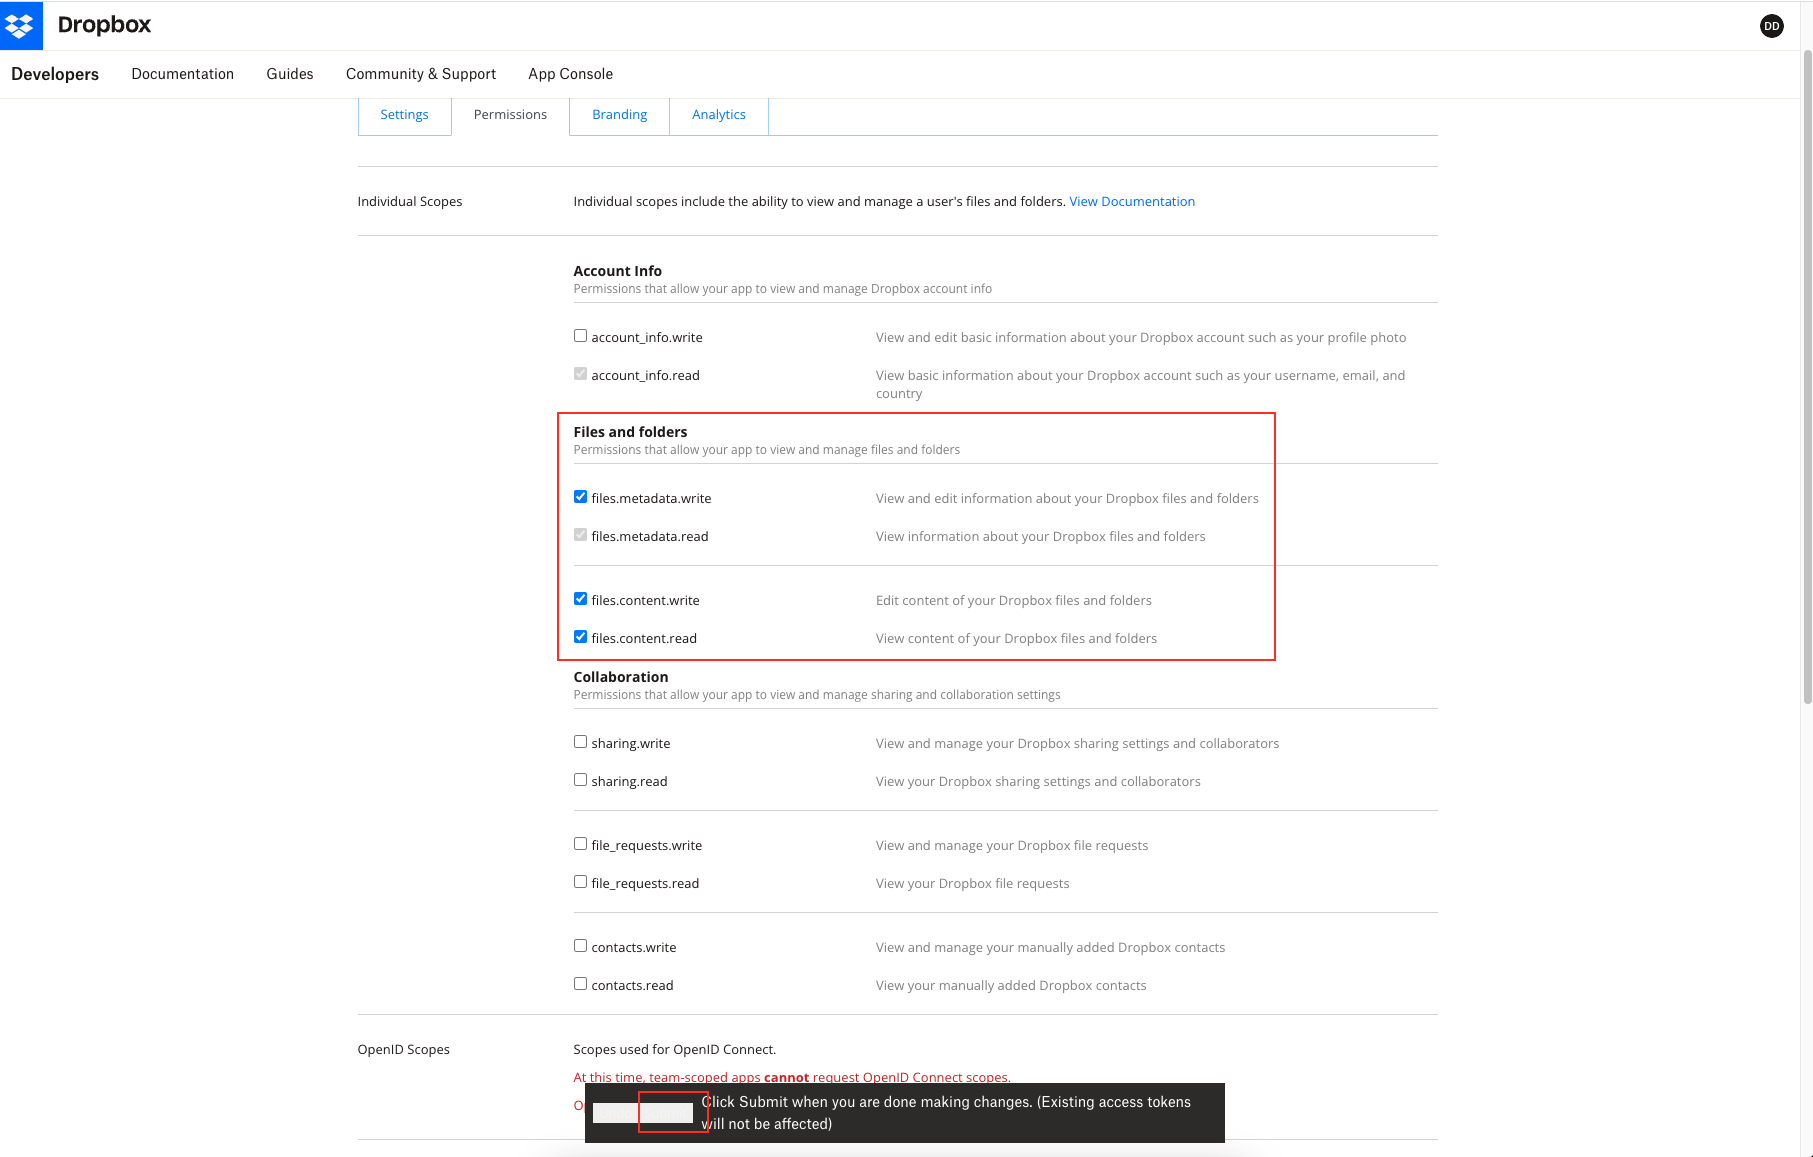The height and width of the screenshot is (1157, 1813).
Task: Uncheck files.content.read permission
Action: tap(580, 637)
